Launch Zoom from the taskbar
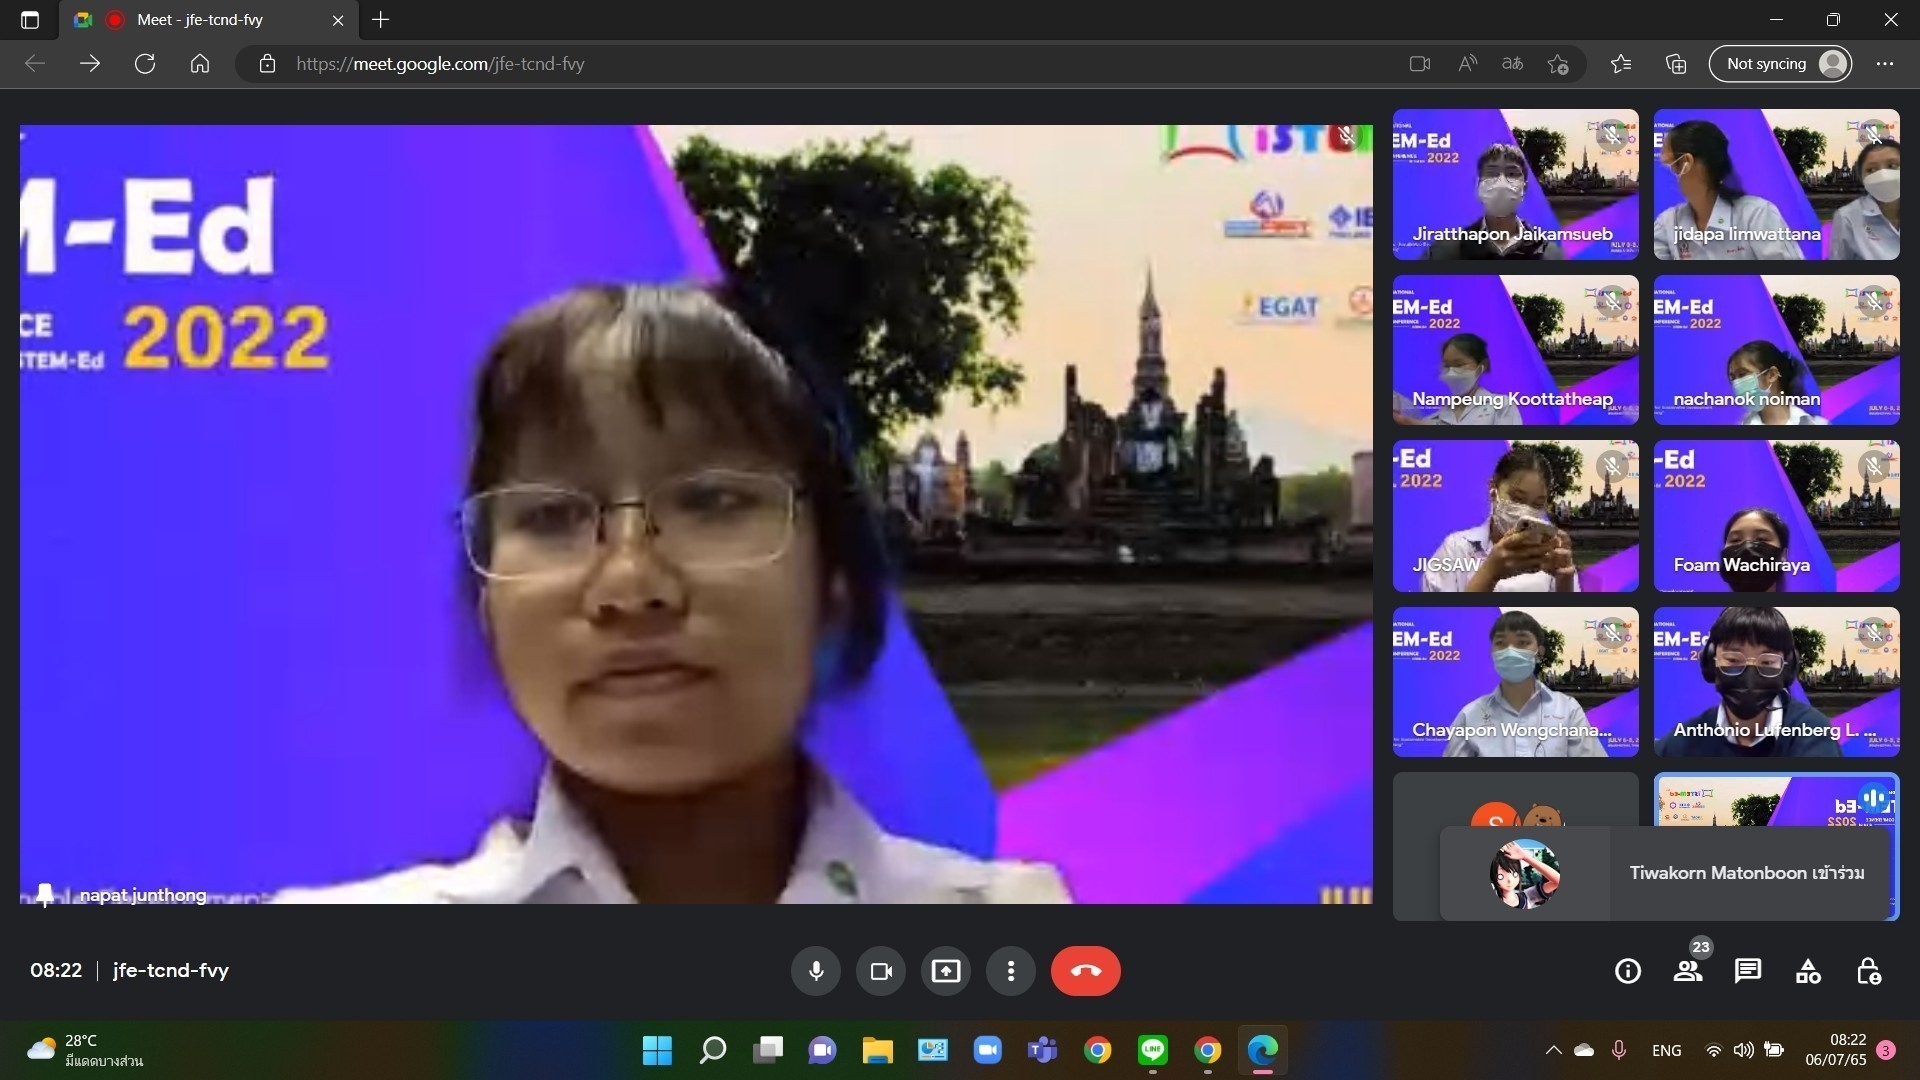This screenshot has height=1080, width=1920. (987, 1050)
